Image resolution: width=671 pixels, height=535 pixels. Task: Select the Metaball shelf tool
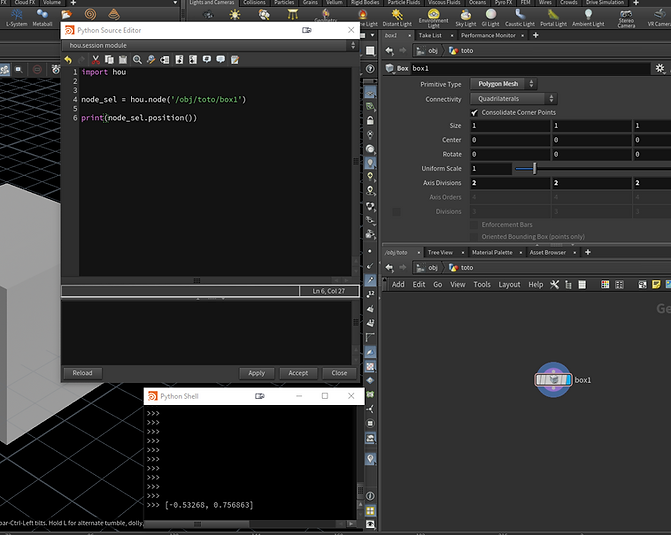pos(42,18)
